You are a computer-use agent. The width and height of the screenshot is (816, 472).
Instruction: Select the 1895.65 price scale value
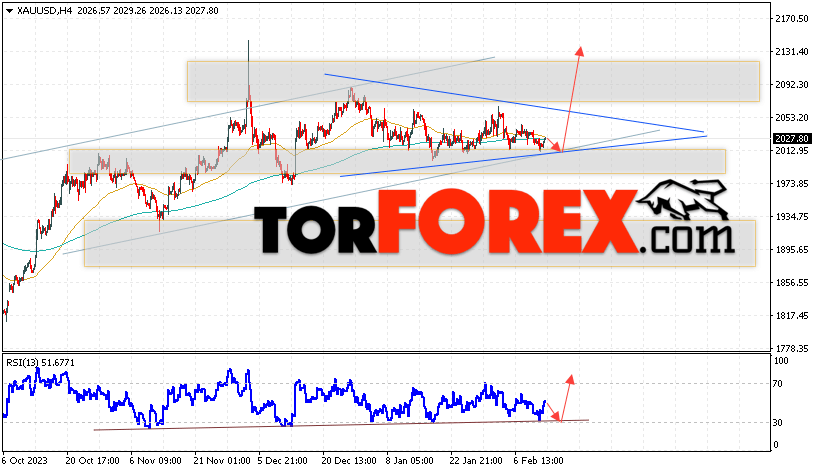792,250
